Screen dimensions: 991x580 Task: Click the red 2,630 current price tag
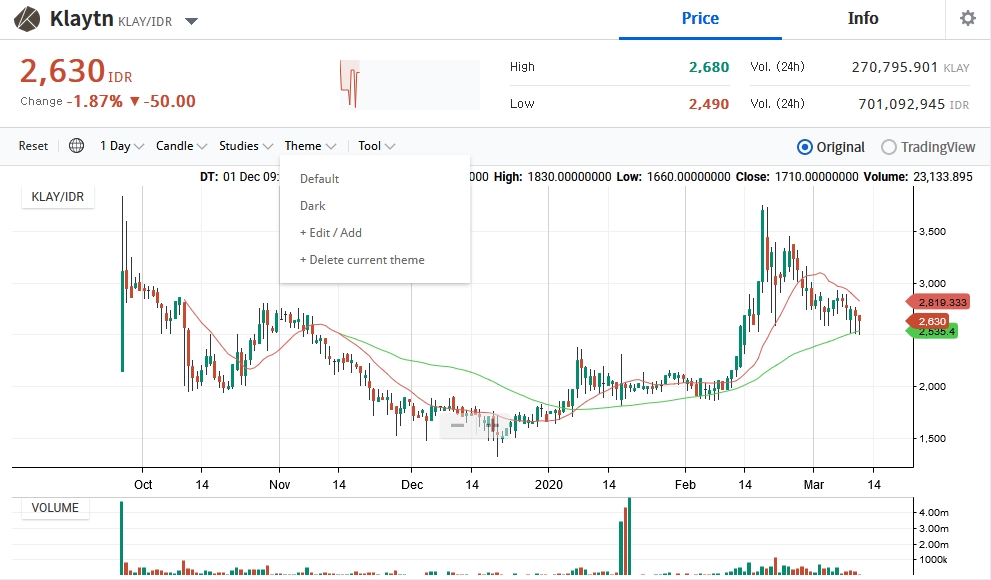[928, 322]
